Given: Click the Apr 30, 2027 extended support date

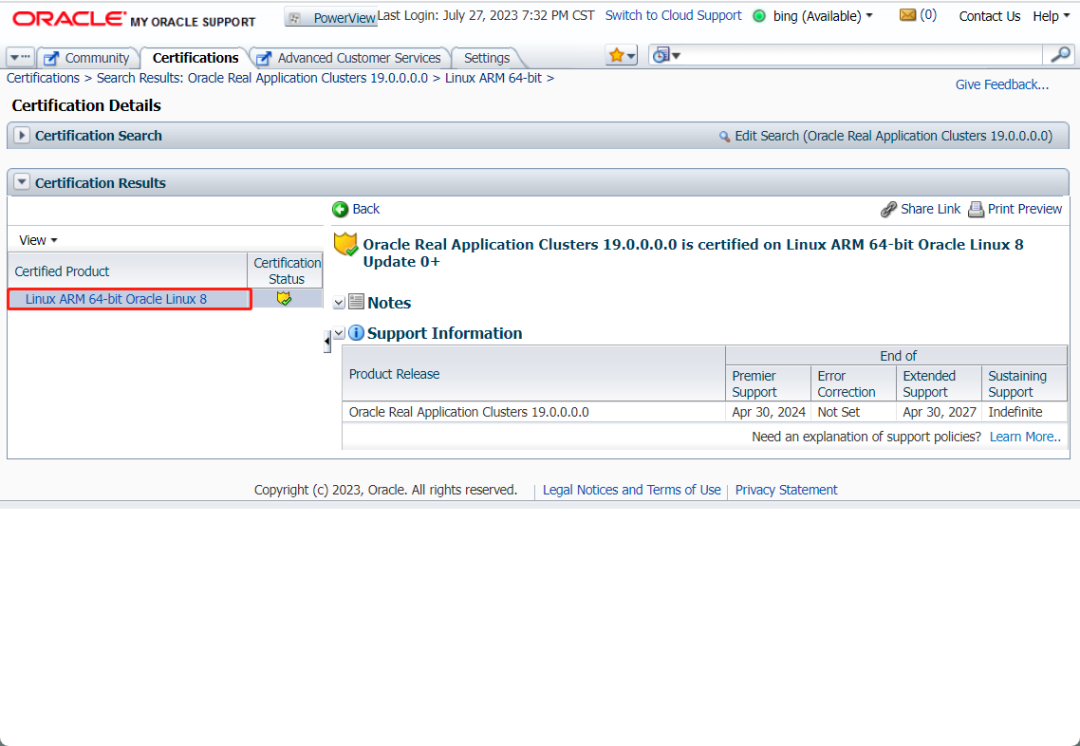Looking at the screenshot, I should [x=939, y=412].
